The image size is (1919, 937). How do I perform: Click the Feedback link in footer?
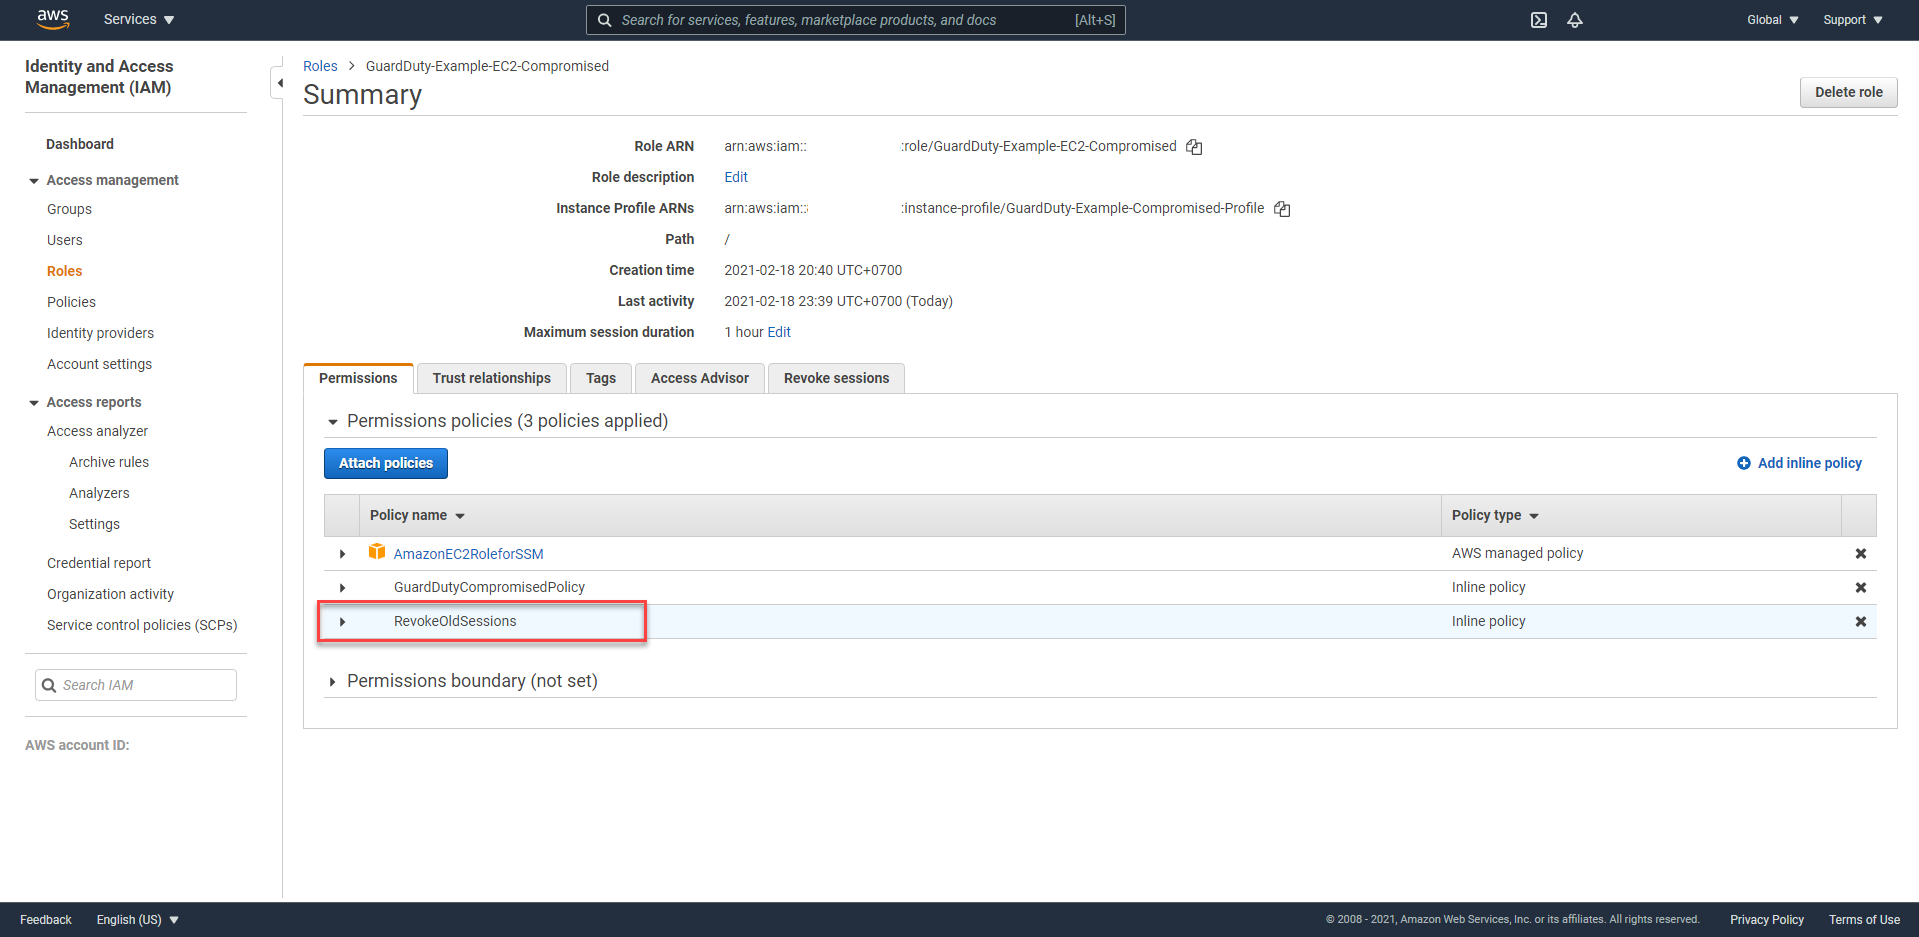pos(46,920)
